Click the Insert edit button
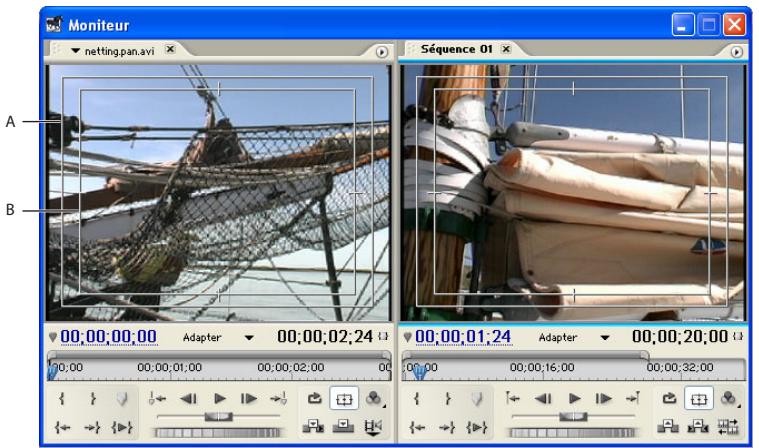 click(313, 426)
